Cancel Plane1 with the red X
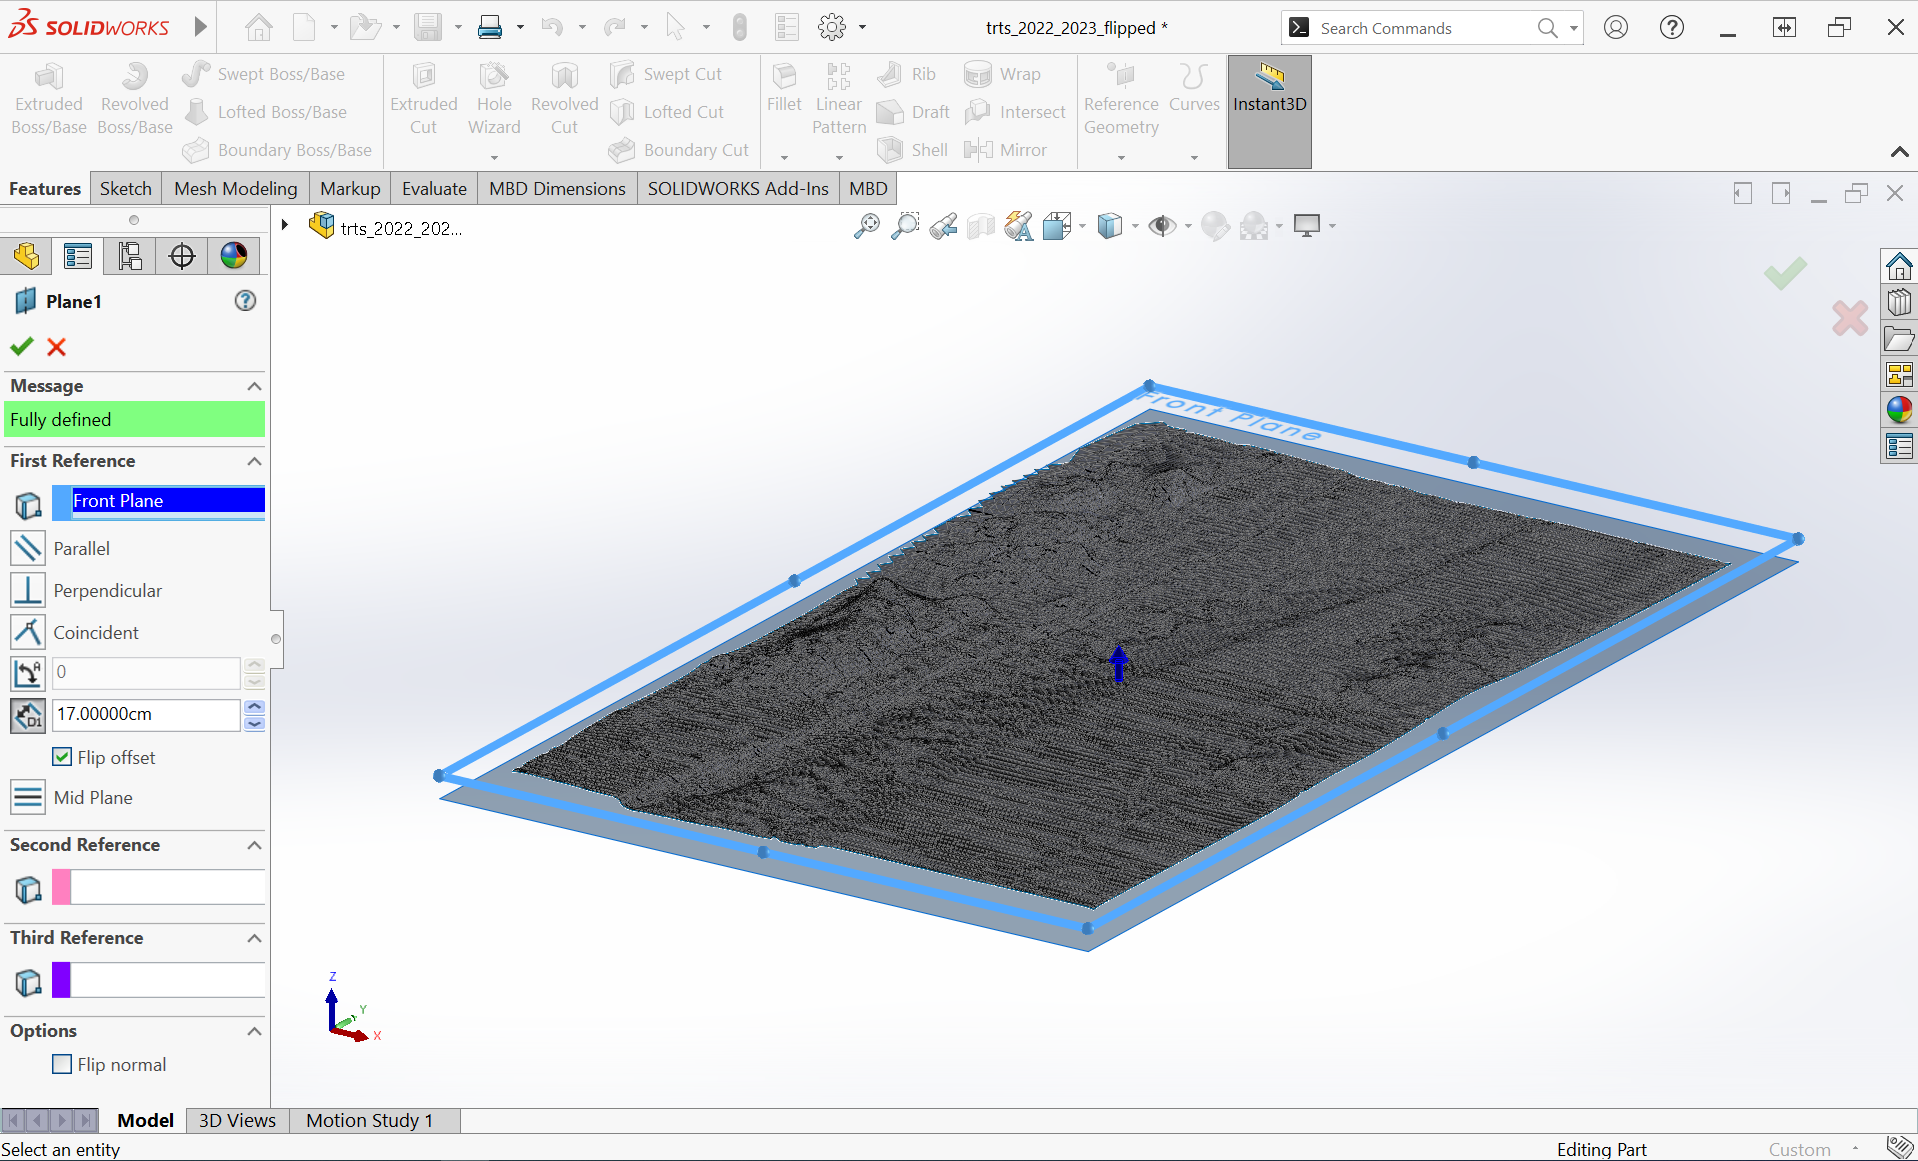 (x=57, y=347)
